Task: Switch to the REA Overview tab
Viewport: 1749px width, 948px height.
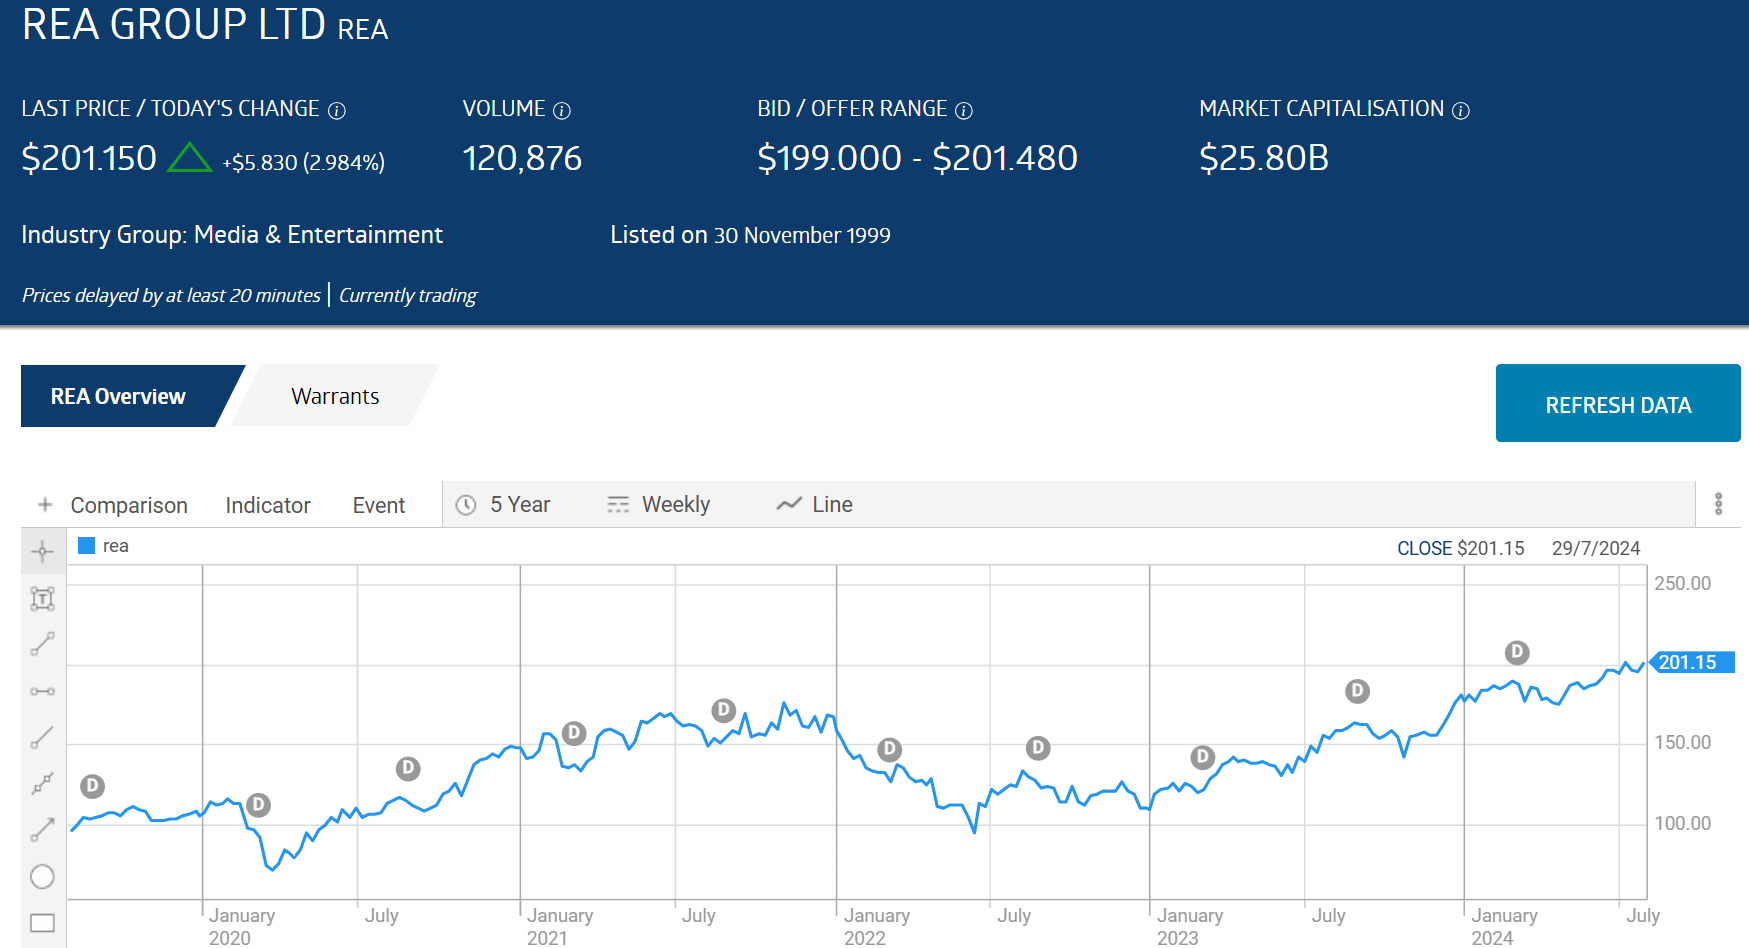Action: 118,396
